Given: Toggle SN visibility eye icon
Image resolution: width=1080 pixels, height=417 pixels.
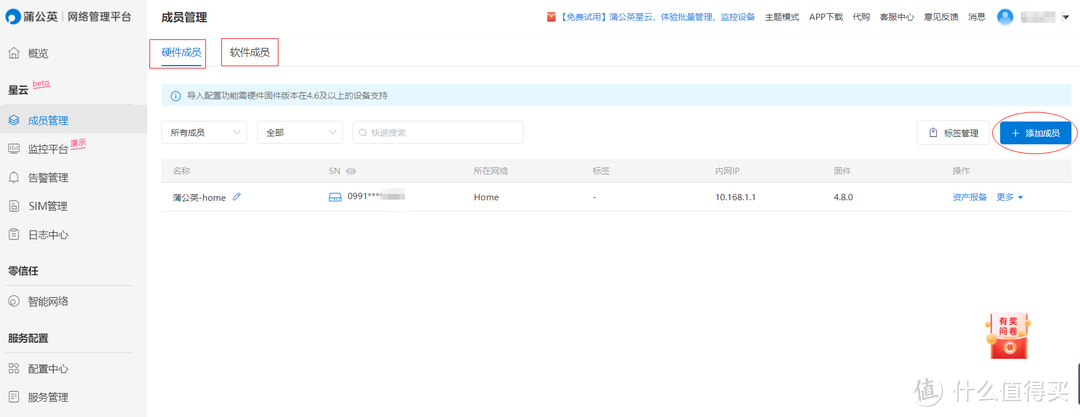Looking at the screenshot, I should pyautogui.click(x=351, y=170).
